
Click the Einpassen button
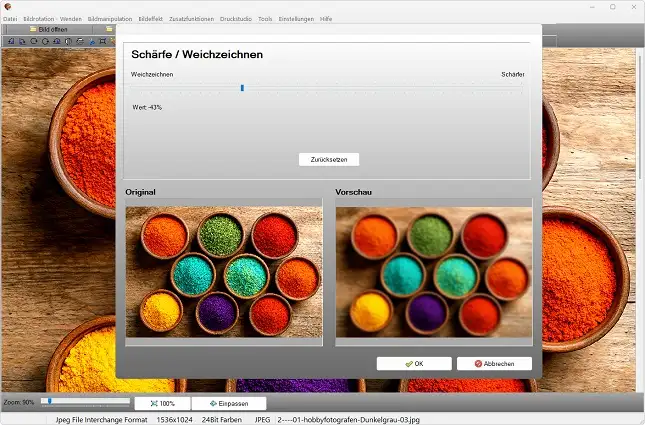pyautogui.click(x=228, y=403)
